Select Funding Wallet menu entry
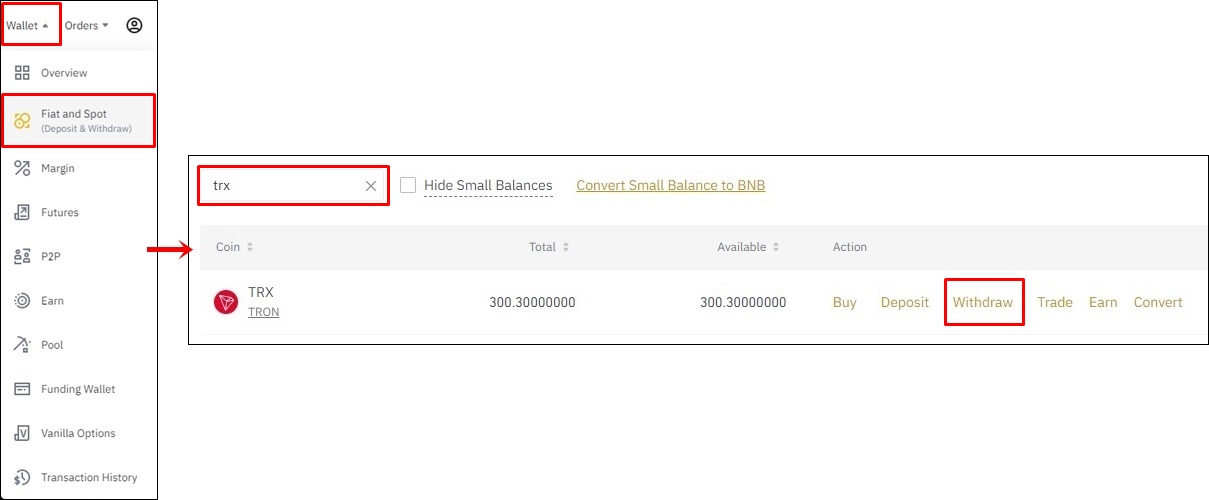This screenshot has width=1209, height=500. click(x=79, y=389)
